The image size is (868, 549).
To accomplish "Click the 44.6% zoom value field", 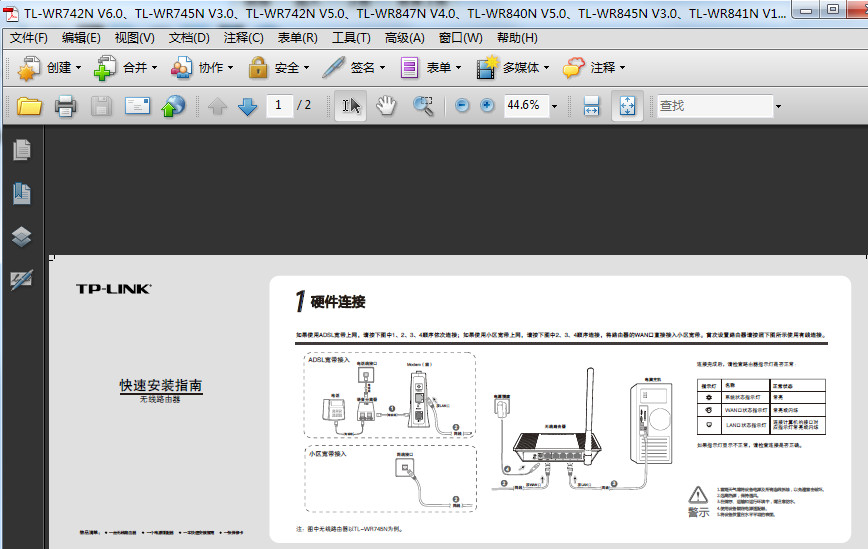I will pyautogui.click(x=525, y=105).
